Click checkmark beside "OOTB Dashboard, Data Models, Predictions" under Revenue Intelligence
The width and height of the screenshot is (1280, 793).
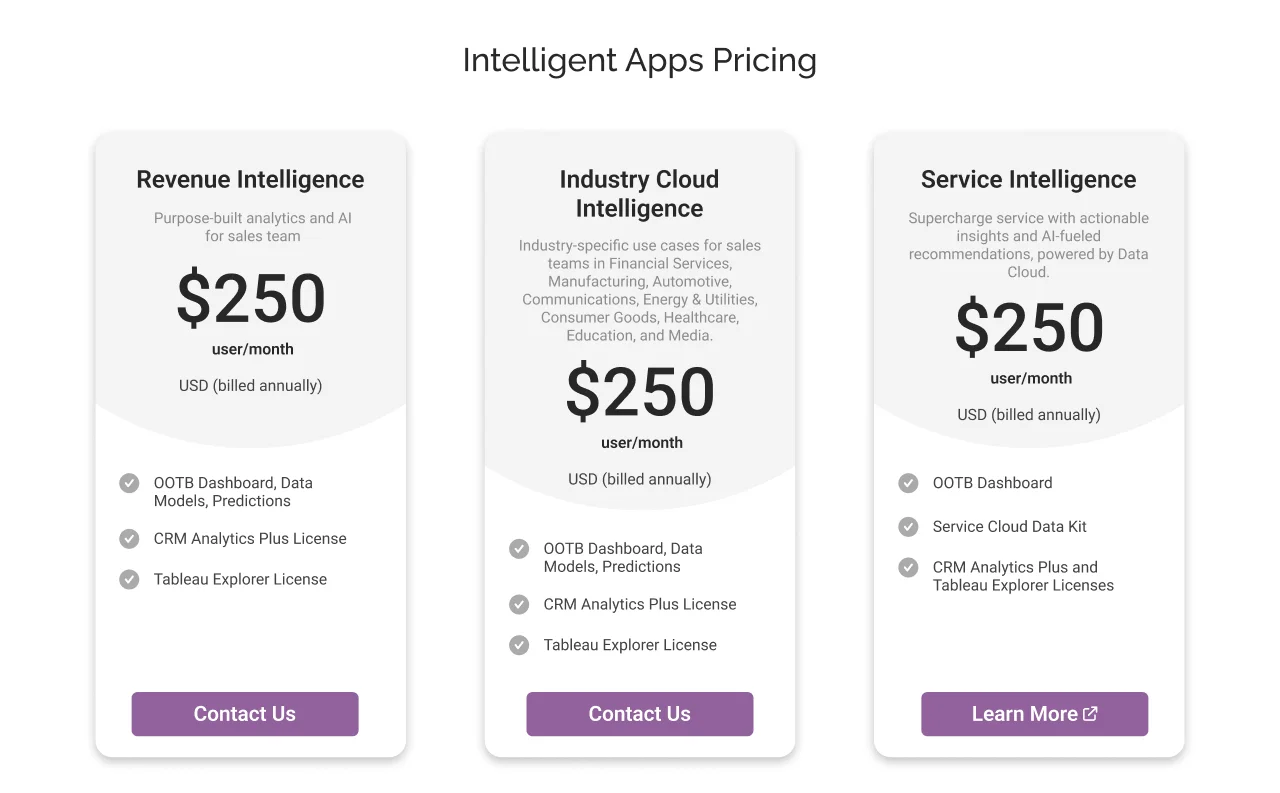click(x=129, y=483)
